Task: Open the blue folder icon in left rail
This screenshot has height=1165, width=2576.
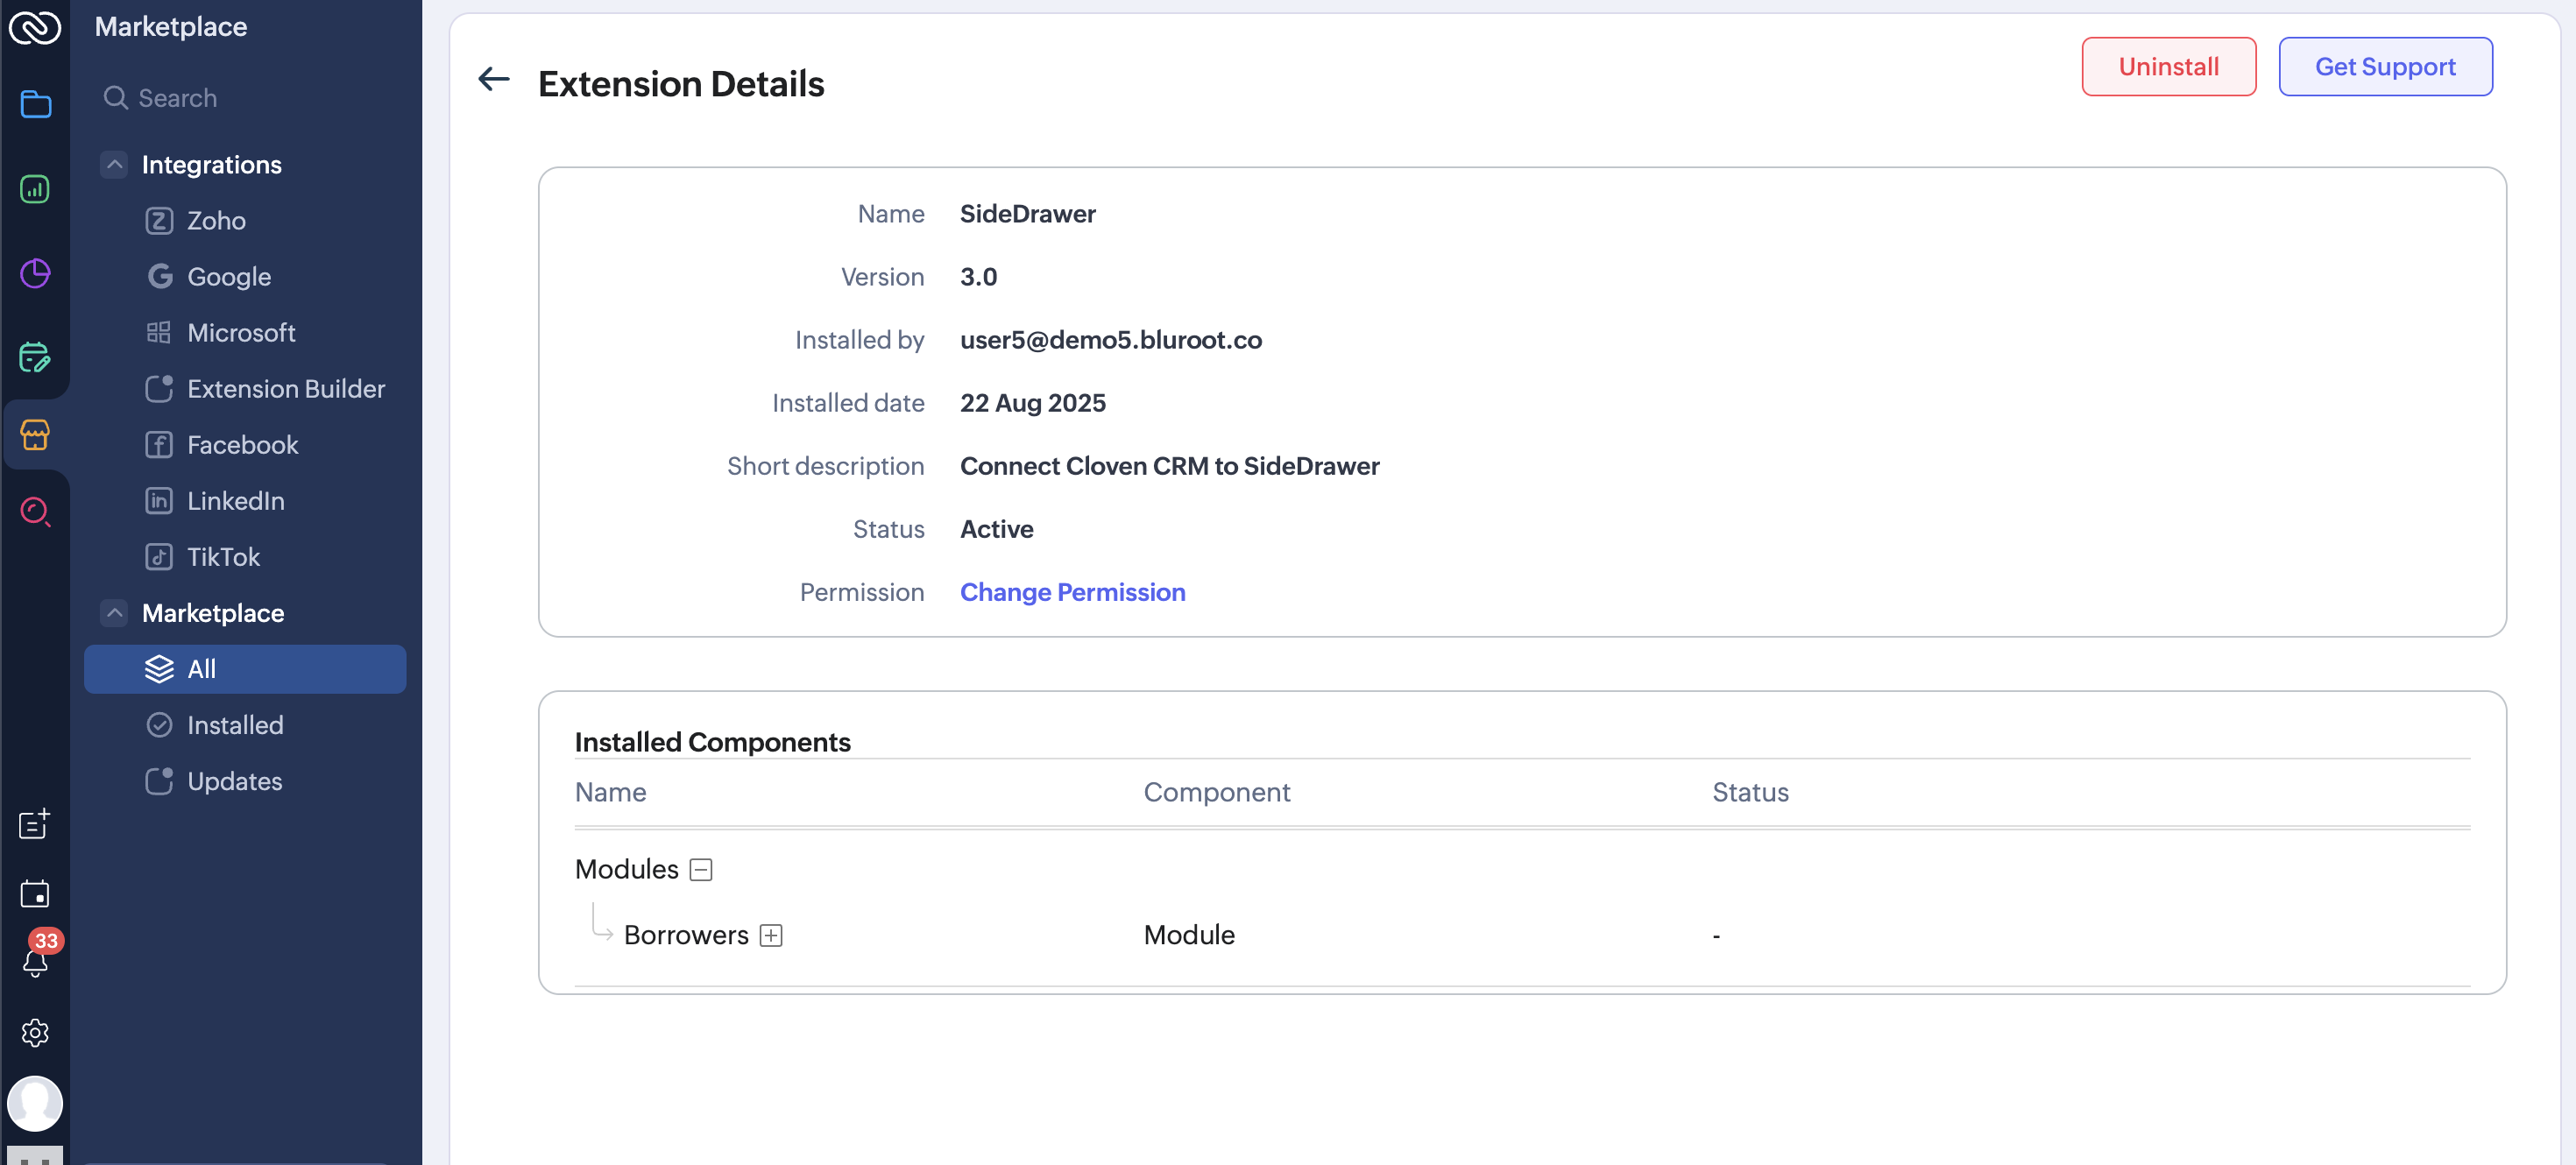Action: tap(35, 104)
